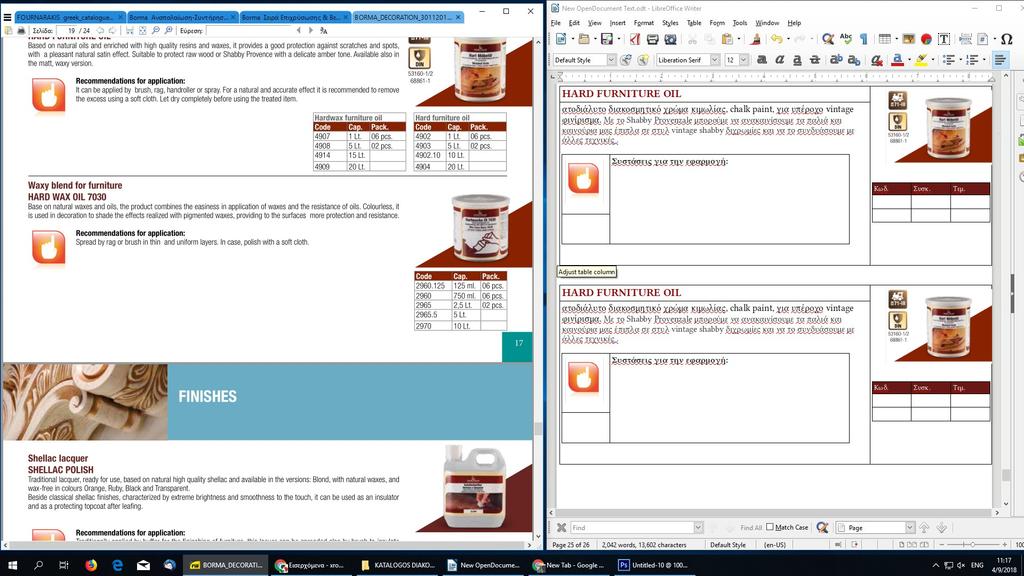Insert a special character with Omega icon

click(1006, 40)
